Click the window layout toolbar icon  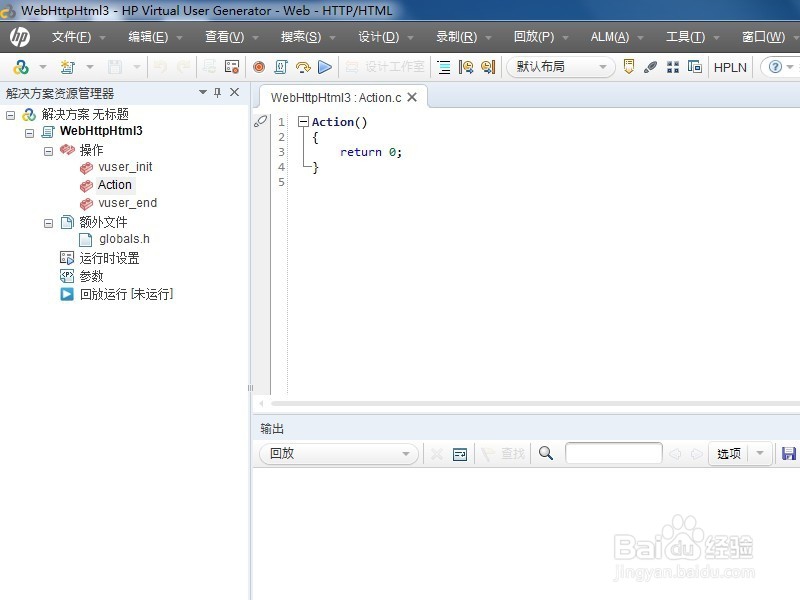tap(694, 67)
